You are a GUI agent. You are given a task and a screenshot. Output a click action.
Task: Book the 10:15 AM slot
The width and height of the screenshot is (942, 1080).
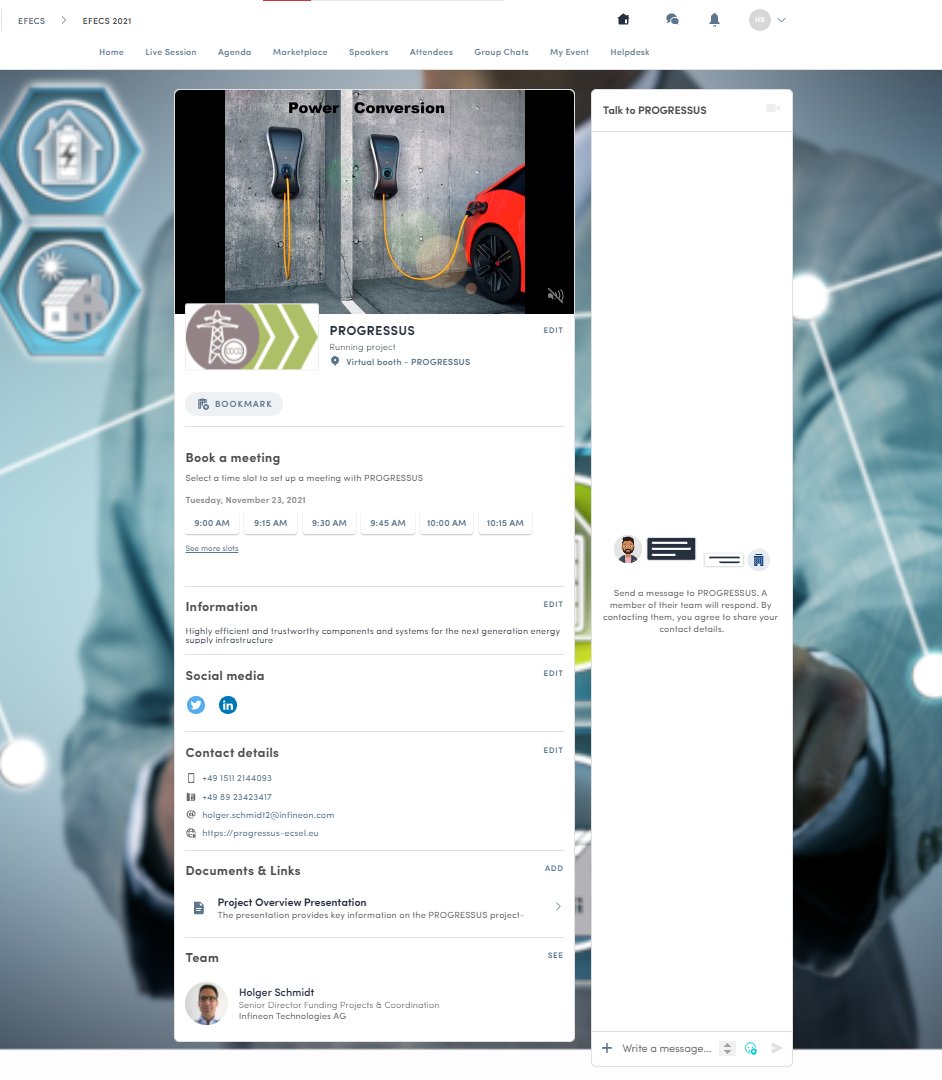505,523
